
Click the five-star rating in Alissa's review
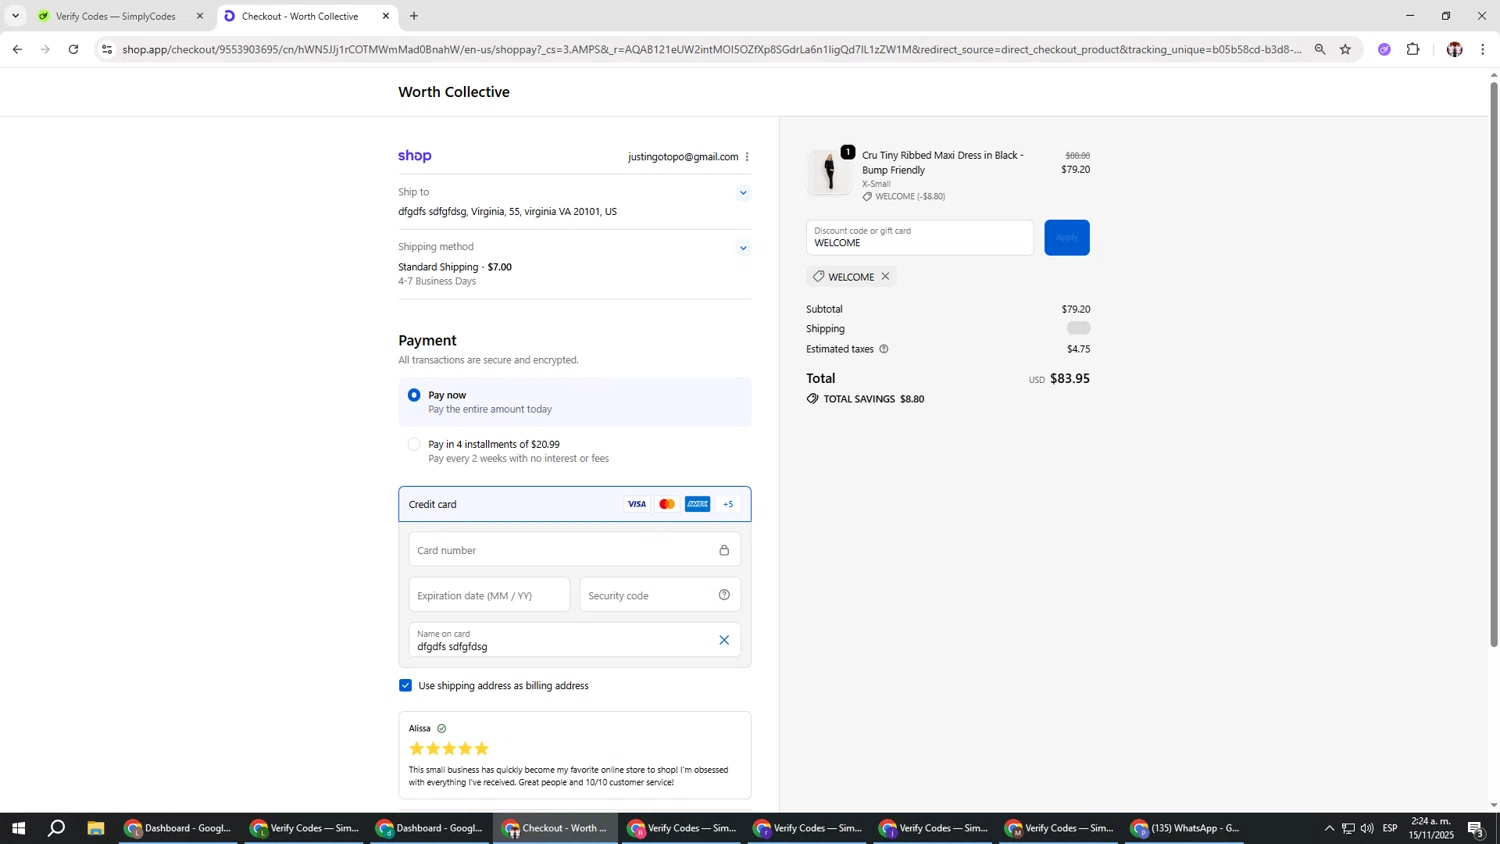(x=449, y=749)
